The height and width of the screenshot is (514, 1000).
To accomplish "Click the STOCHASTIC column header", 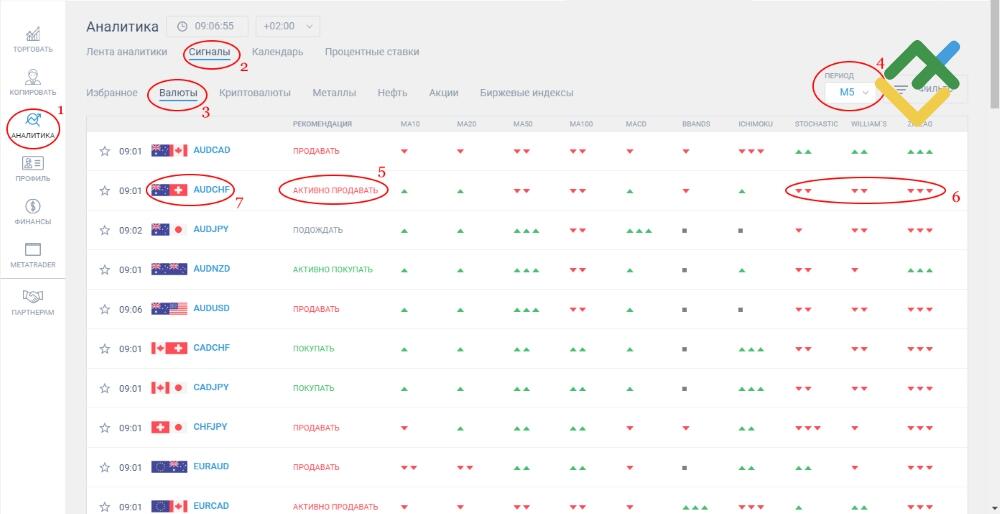I will click(x=816, y=124).
